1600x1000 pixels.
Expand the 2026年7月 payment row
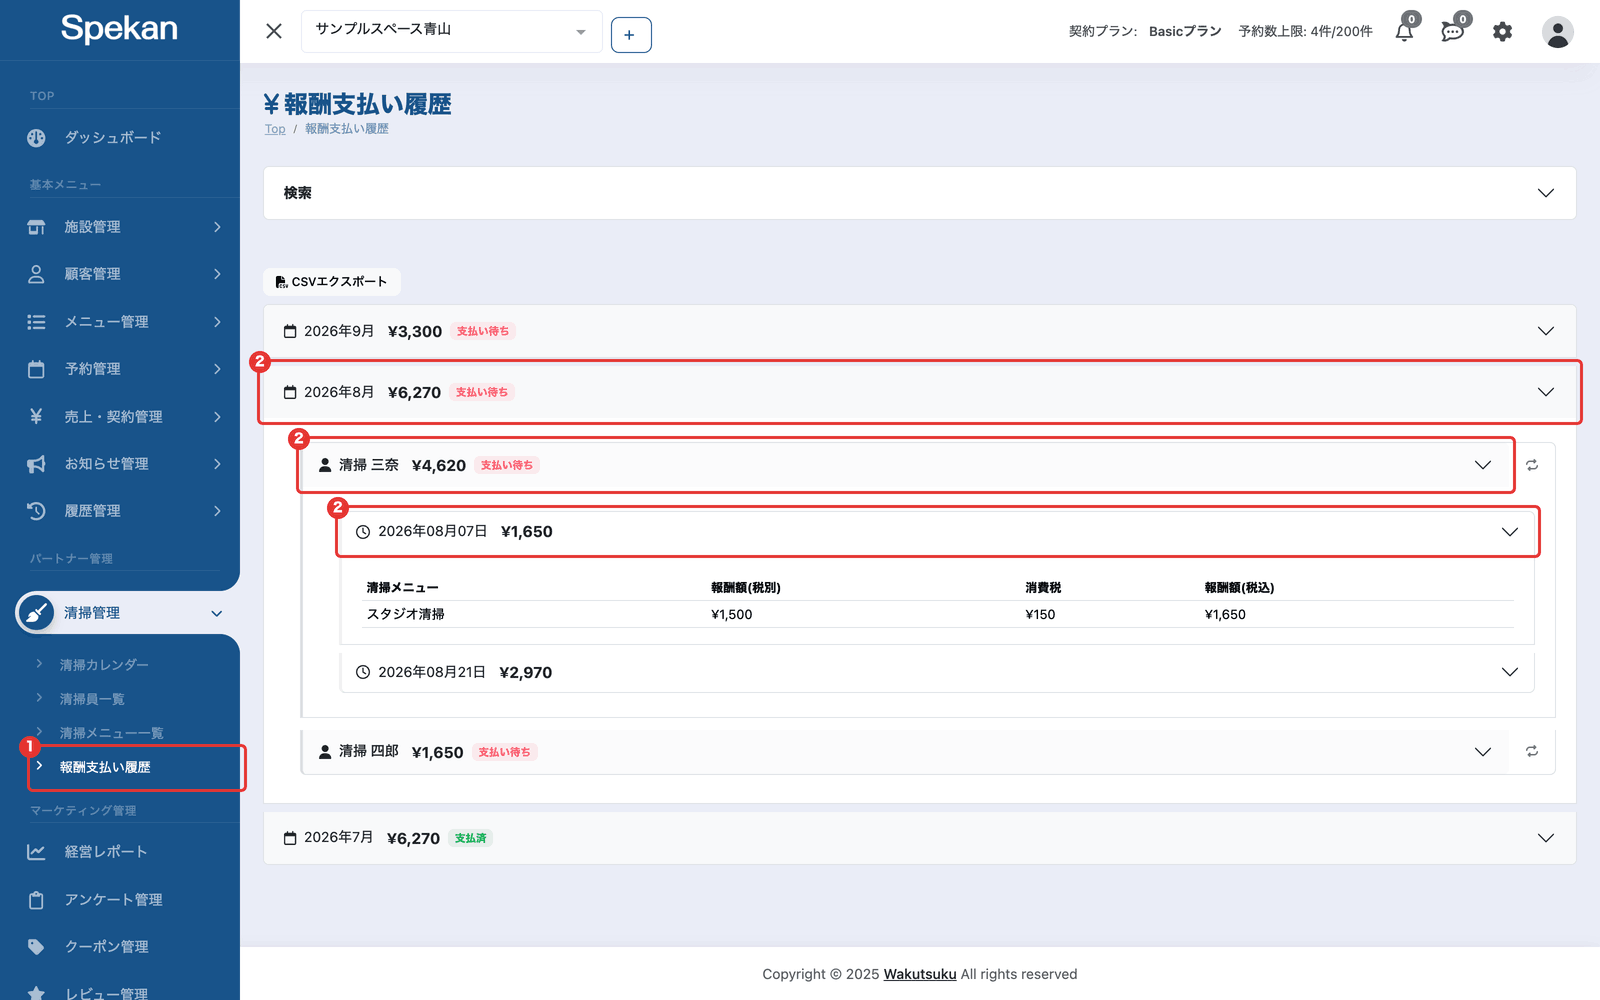(x=920, y=838)
